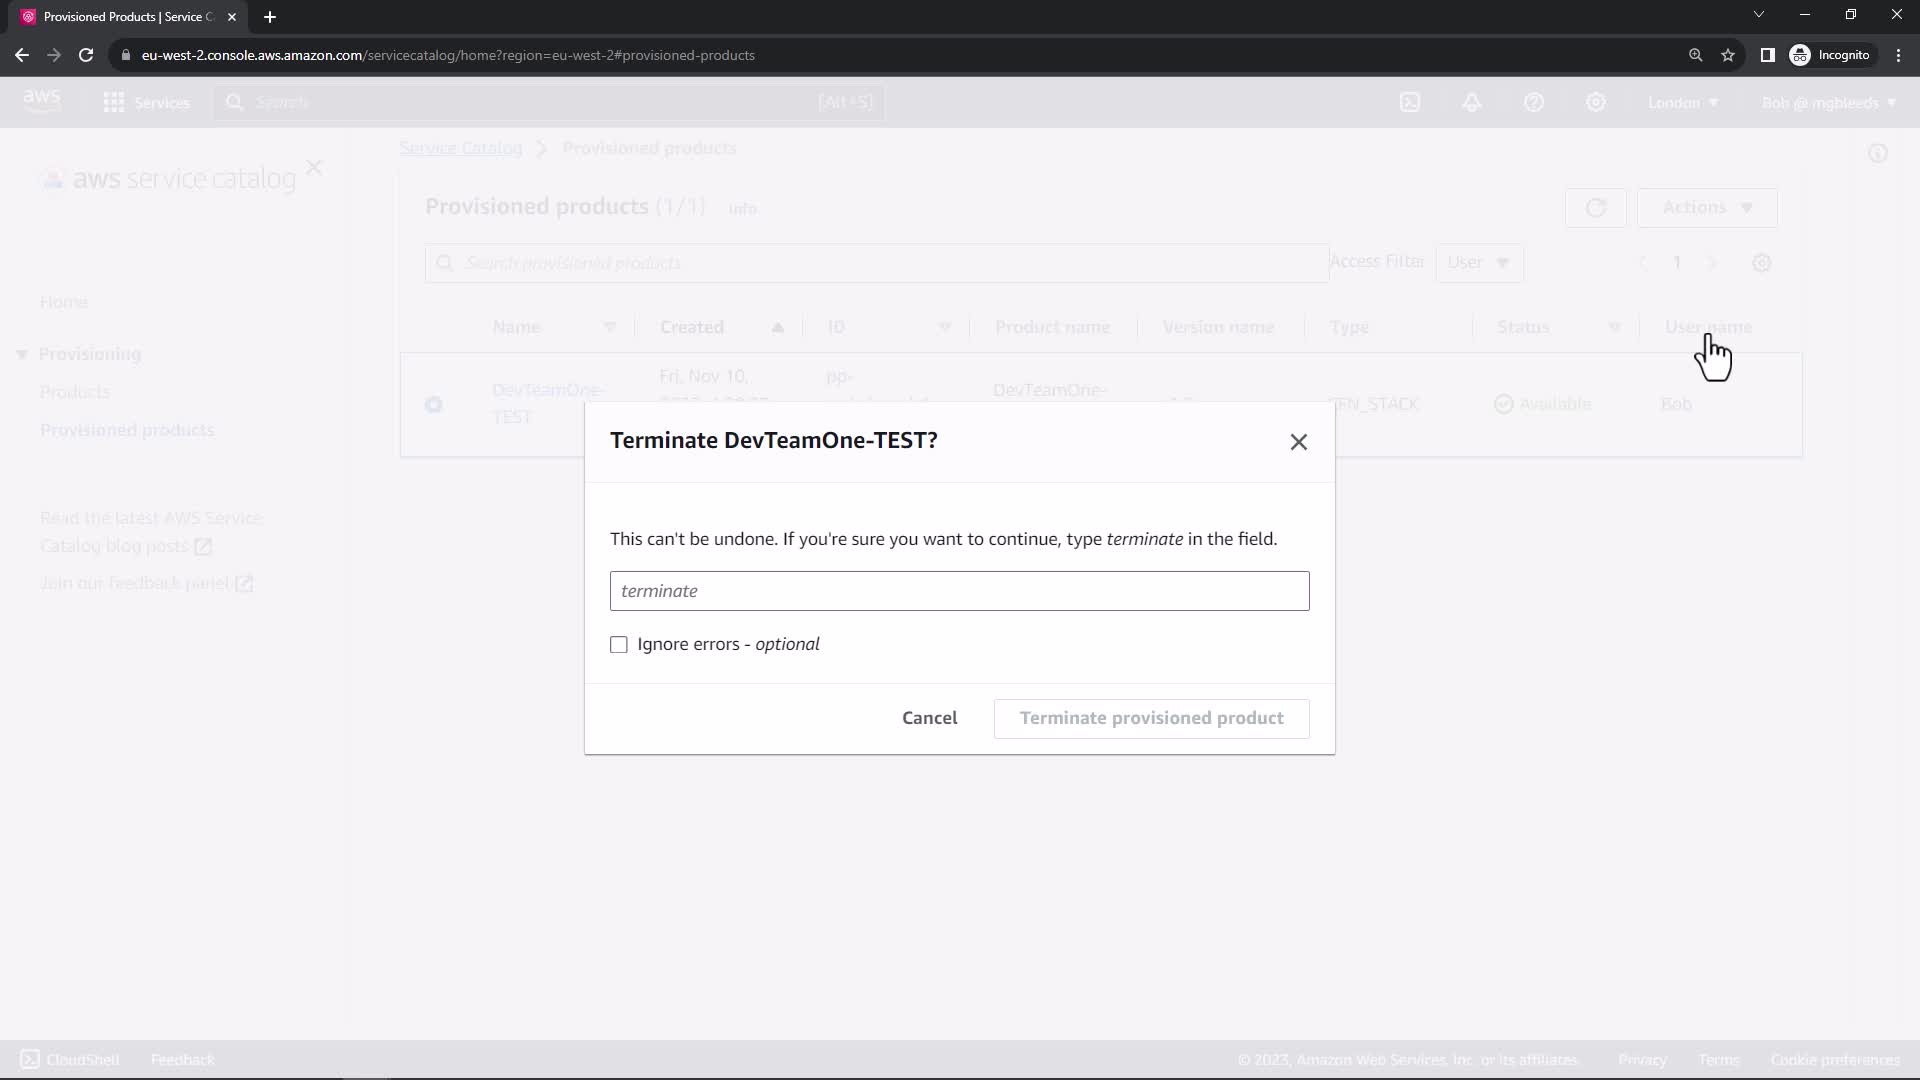Select the DevTeamOne-TEST row radio button
Screen dimensions: 1920x1080
coord(433,405)
